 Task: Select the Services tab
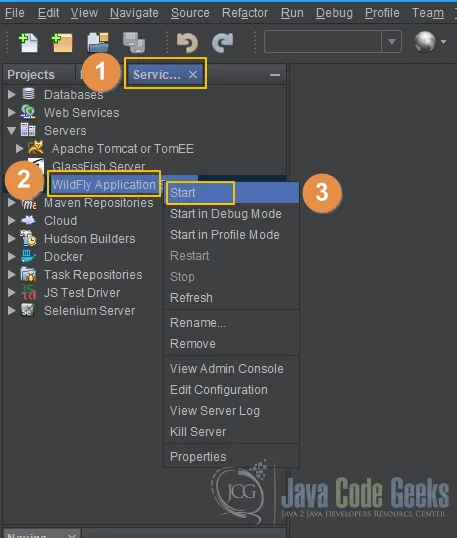point(156,74)
